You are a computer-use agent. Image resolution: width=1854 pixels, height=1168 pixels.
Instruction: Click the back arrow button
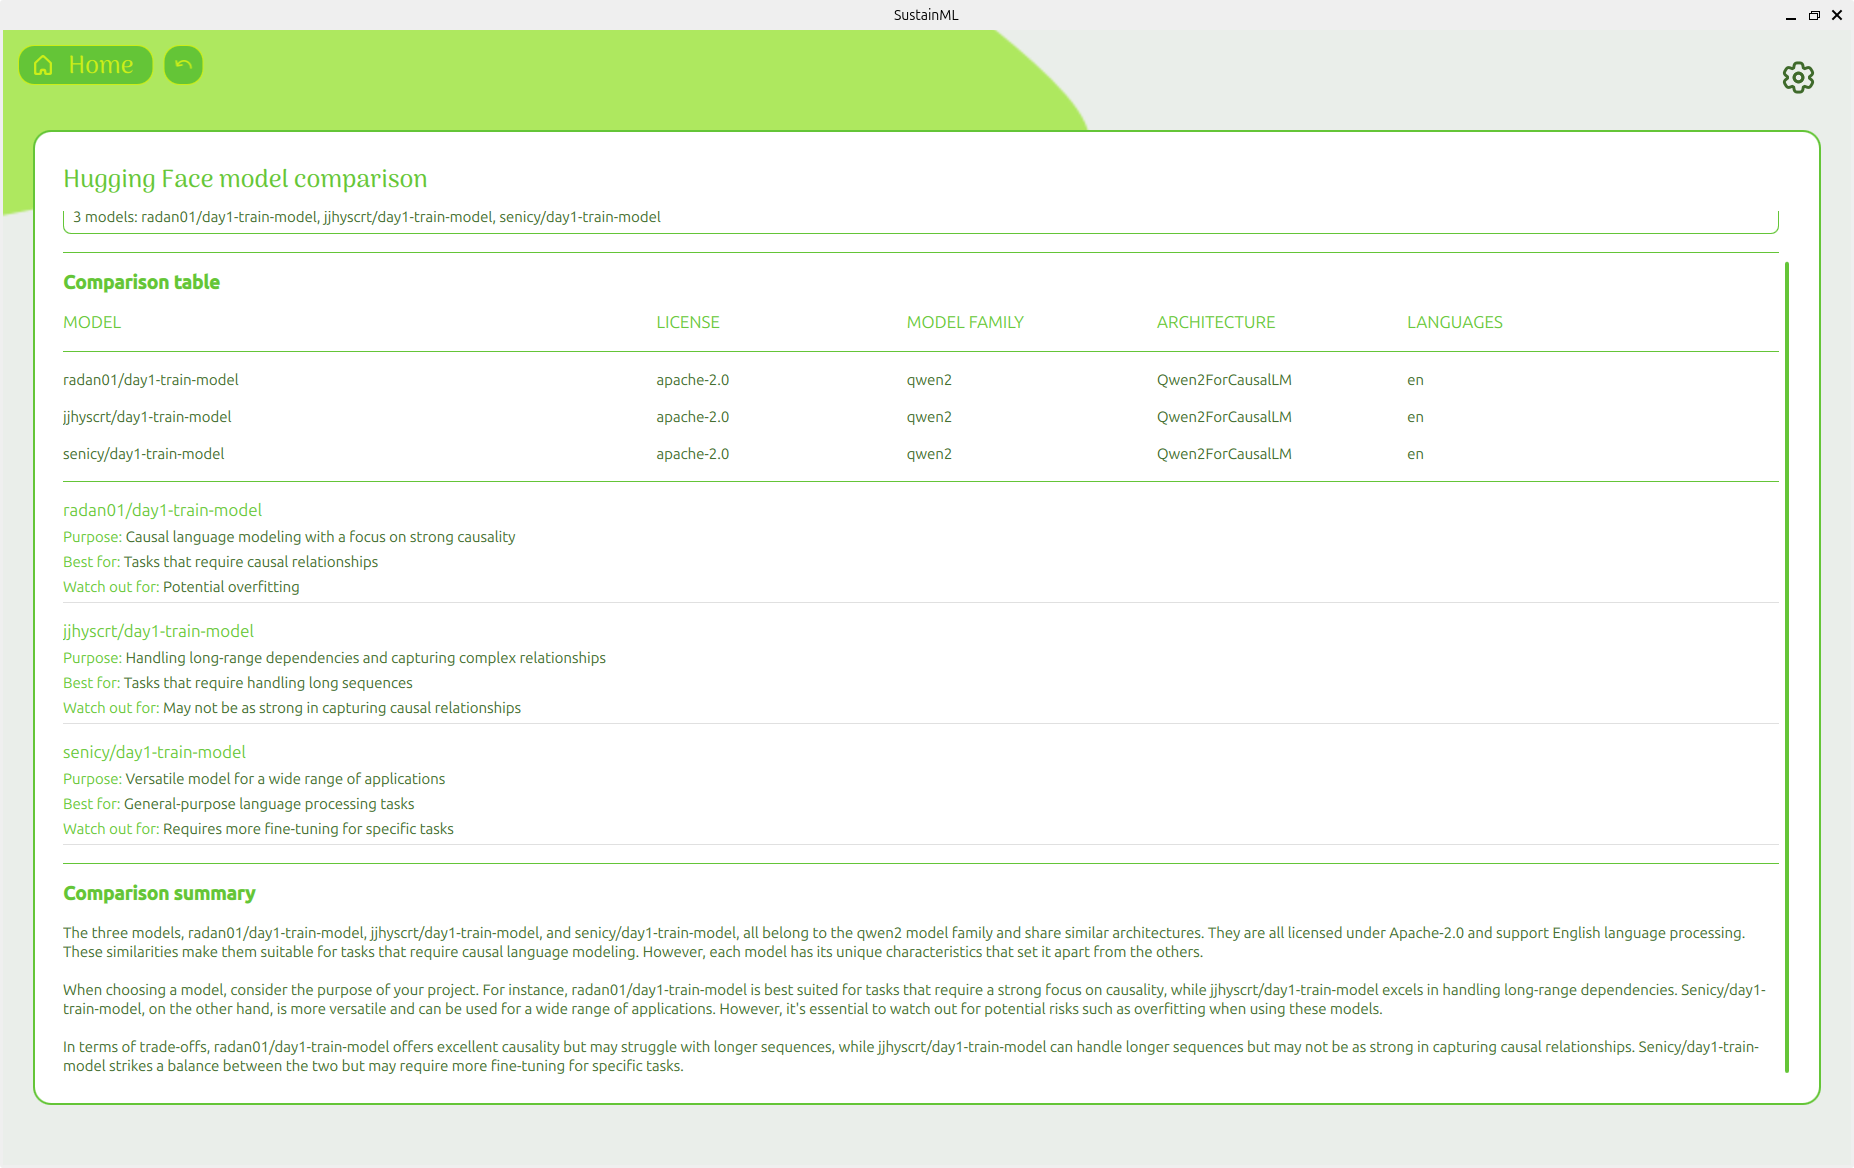[183, 65]
